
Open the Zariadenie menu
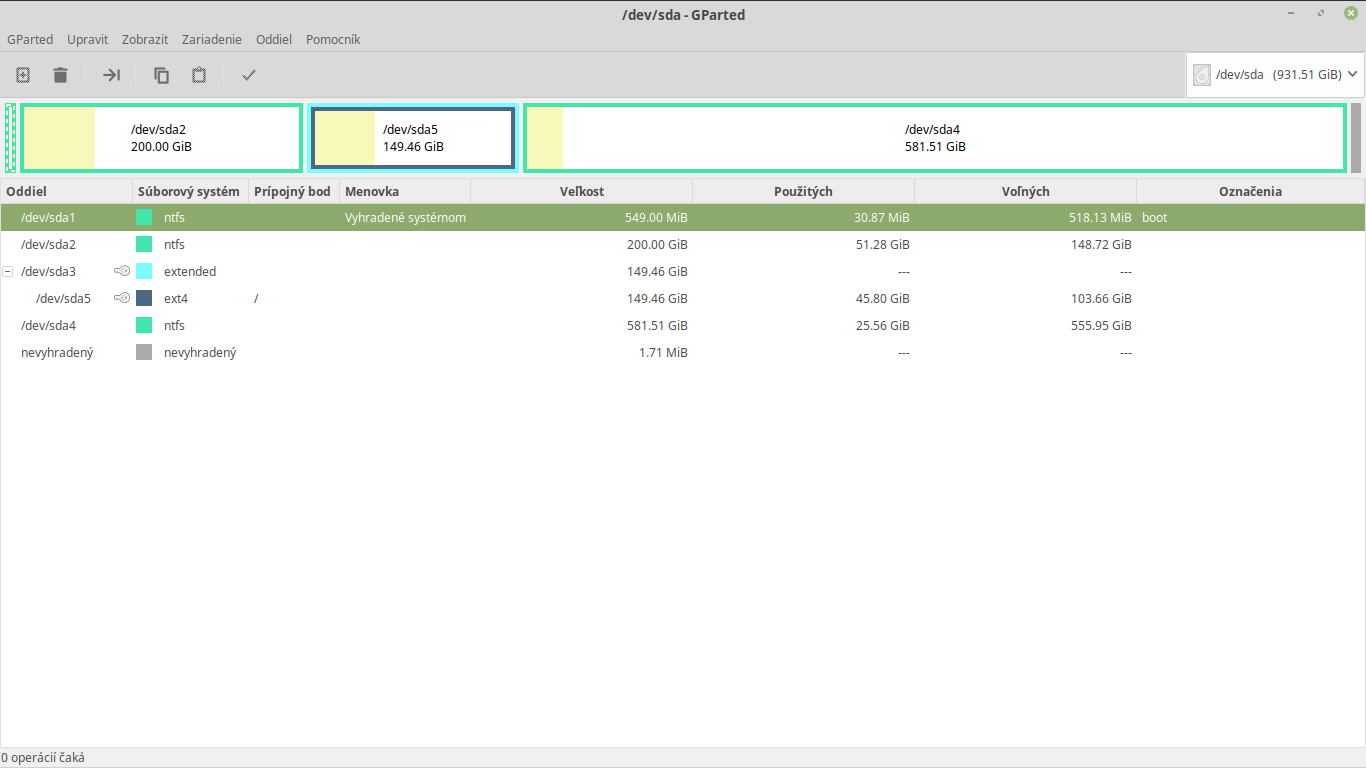pos(211,40)
